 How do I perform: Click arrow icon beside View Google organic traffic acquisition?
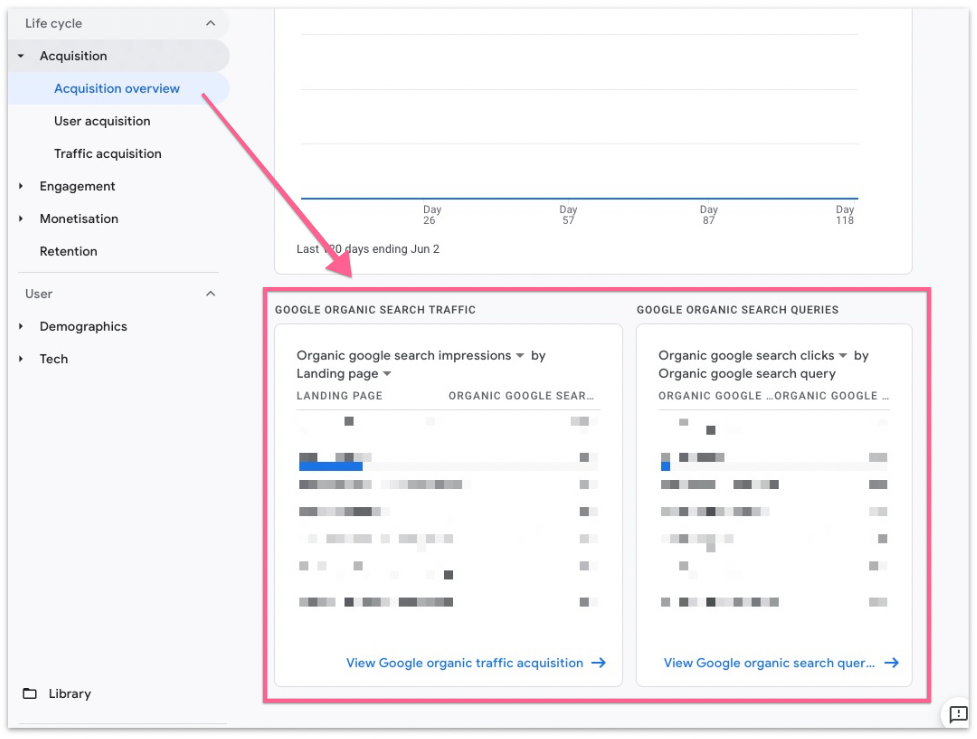[x=598, y=663]
